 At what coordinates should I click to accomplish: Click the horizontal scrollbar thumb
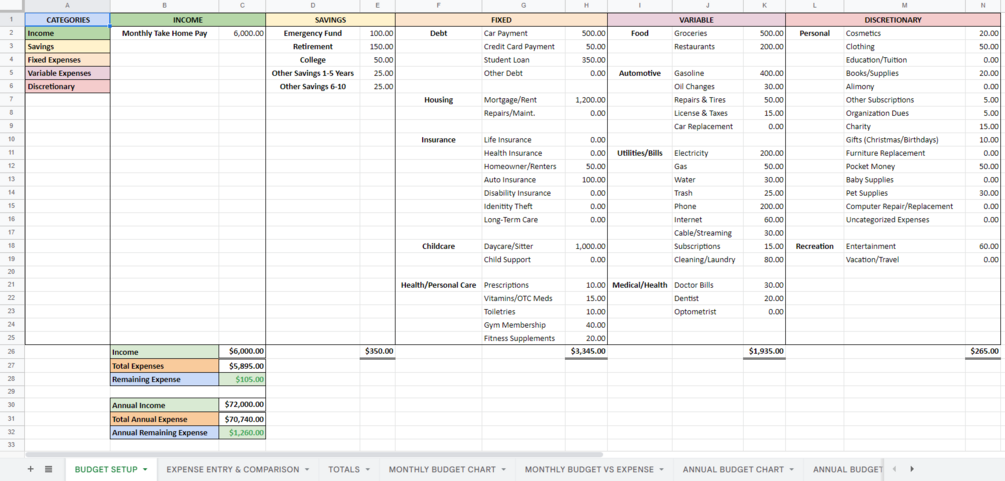pyautogui.click(x=314, y=454)
